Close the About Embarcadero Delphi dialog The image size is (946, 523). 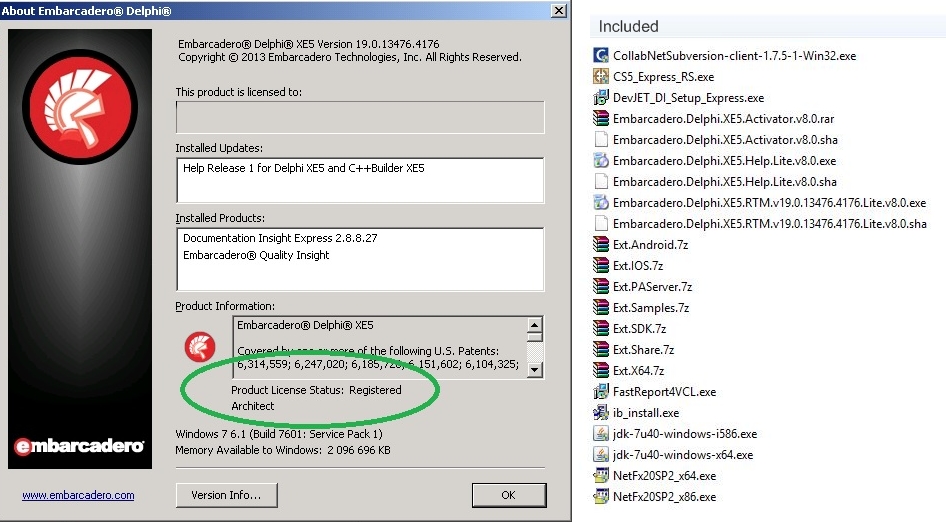[559, 10]
